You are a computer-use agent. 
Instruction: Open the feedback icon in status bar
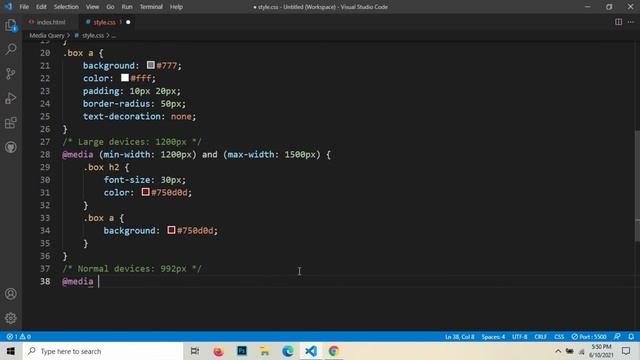click(x=617, y=337)
